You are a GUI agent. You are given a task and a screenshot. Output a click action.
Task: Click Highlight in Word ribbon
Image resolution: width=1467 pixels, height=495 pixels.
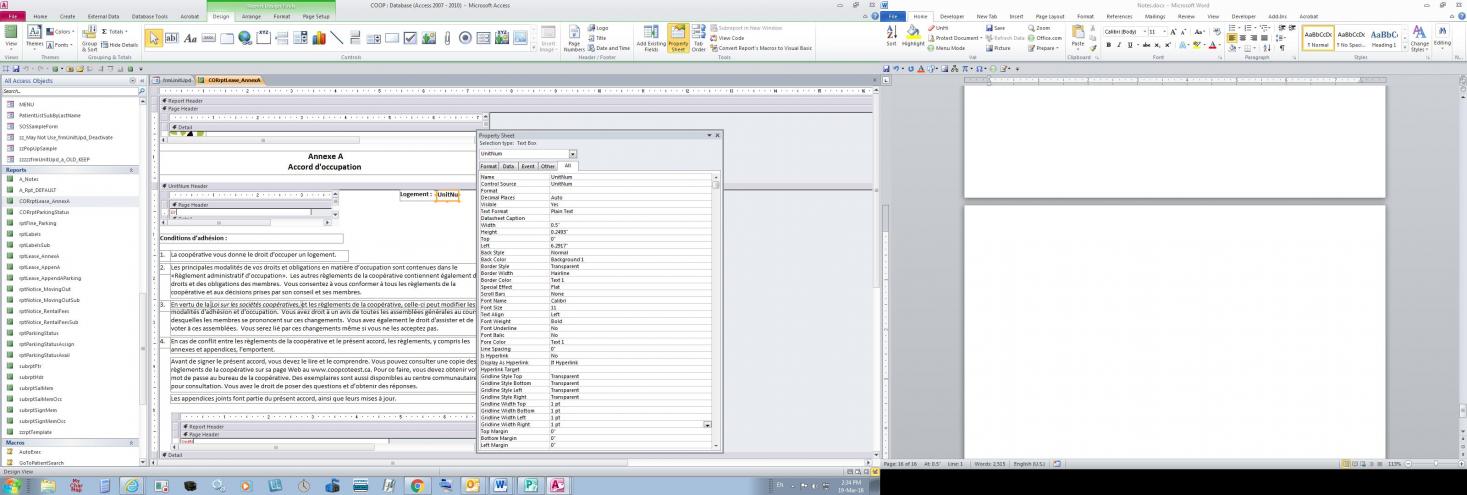[913, 36]
